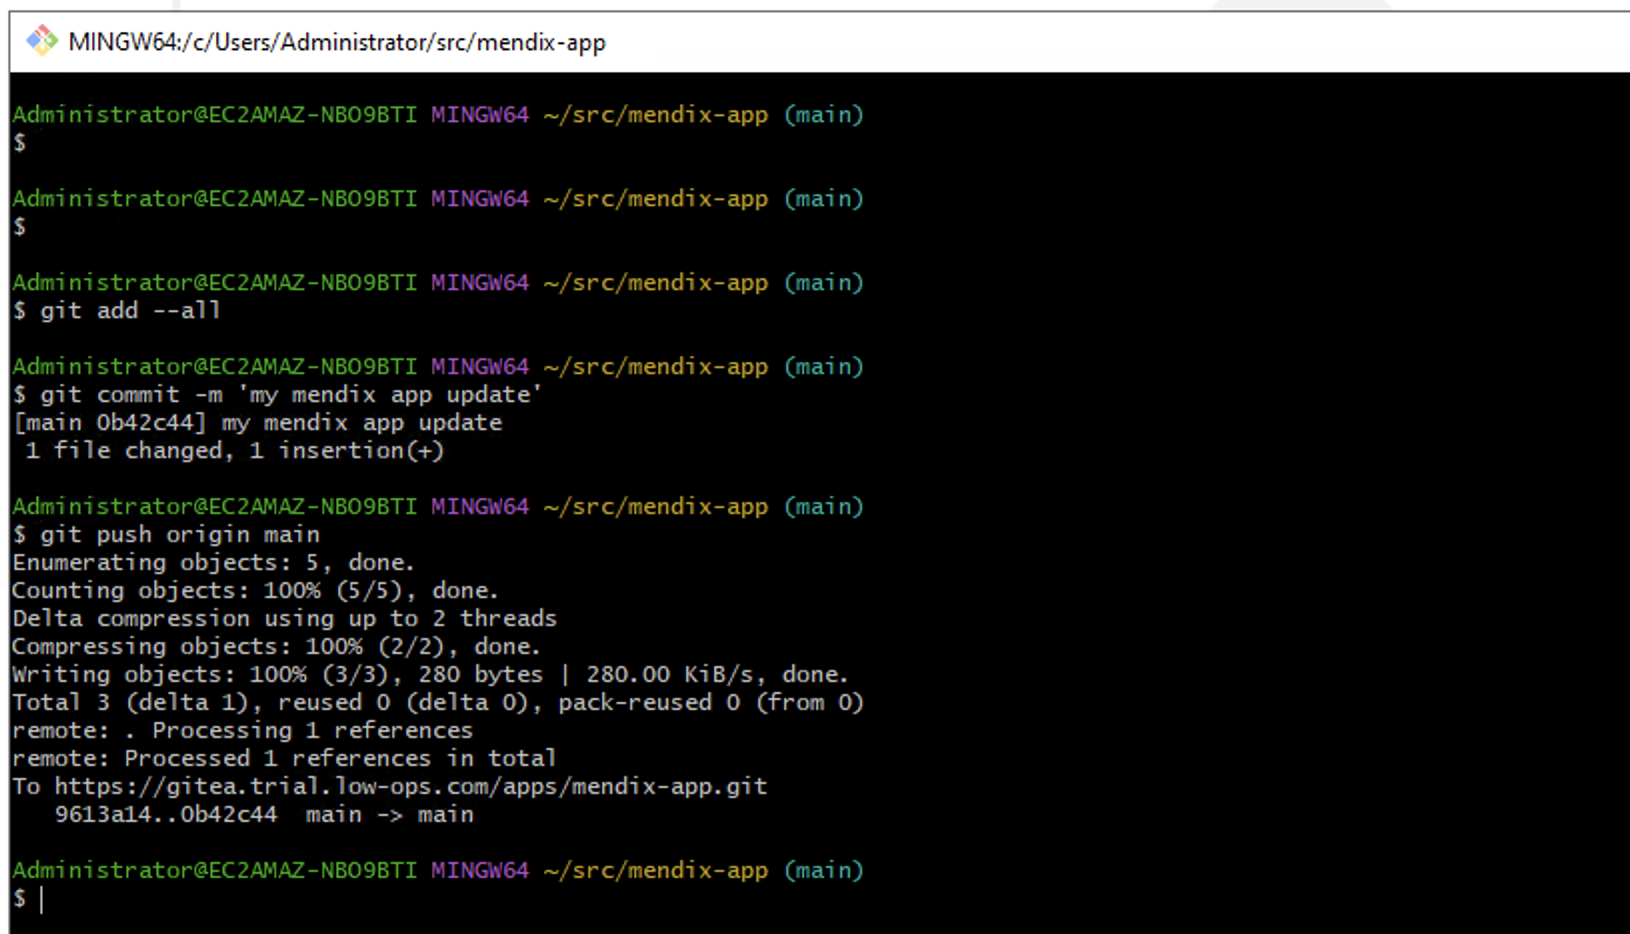The width and height of the screenshot is (1630, 934).
Task: Click the active prompt cursor on last line
Action: [x=41, y=899]
